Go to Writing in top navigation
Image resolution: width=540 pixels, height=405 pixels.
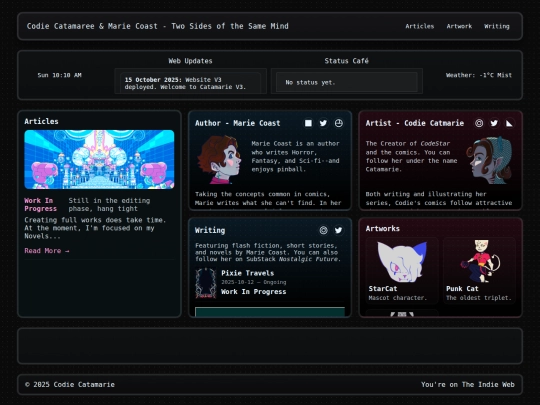[497, 26]
